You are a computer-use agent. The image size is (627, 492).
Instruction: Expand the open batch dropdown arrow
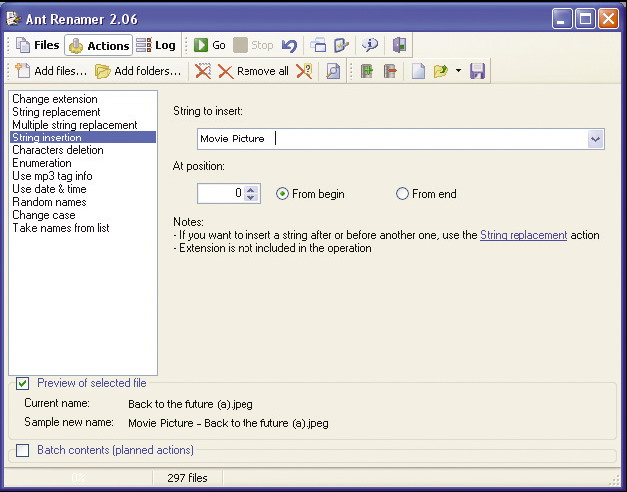coord(458,71)
